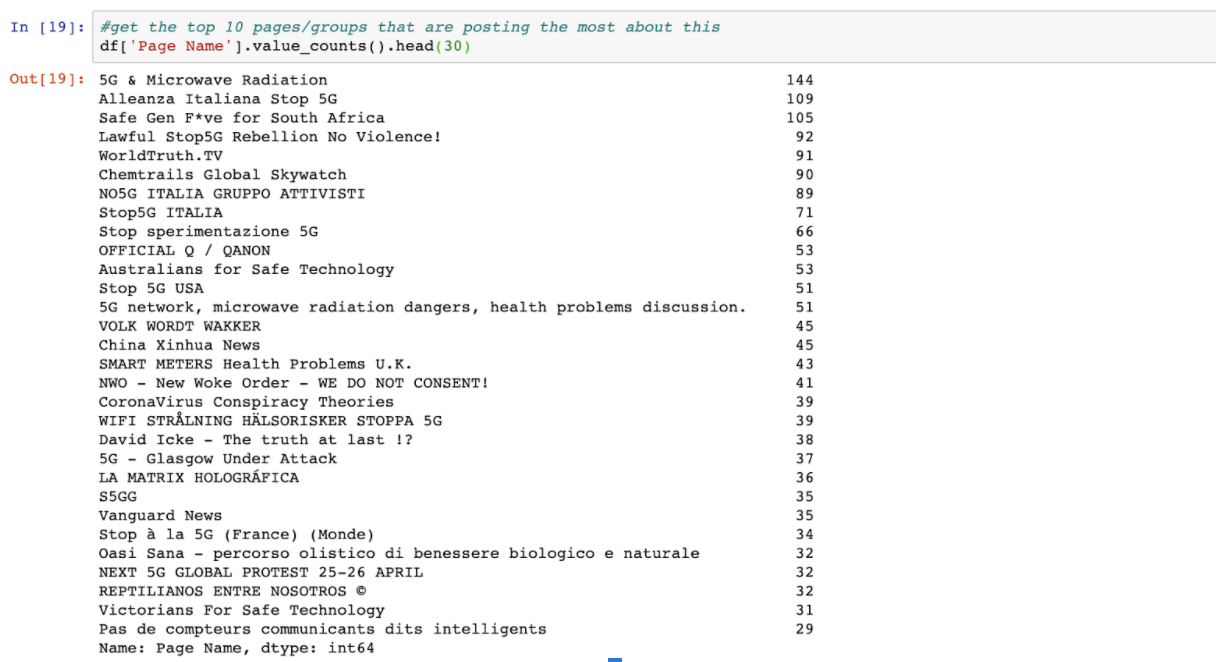The height and width of the screenshot is (662, 1216).
Task: Click the 'OFFICIAL Q / QANON' row
Action: click(184, 250)
